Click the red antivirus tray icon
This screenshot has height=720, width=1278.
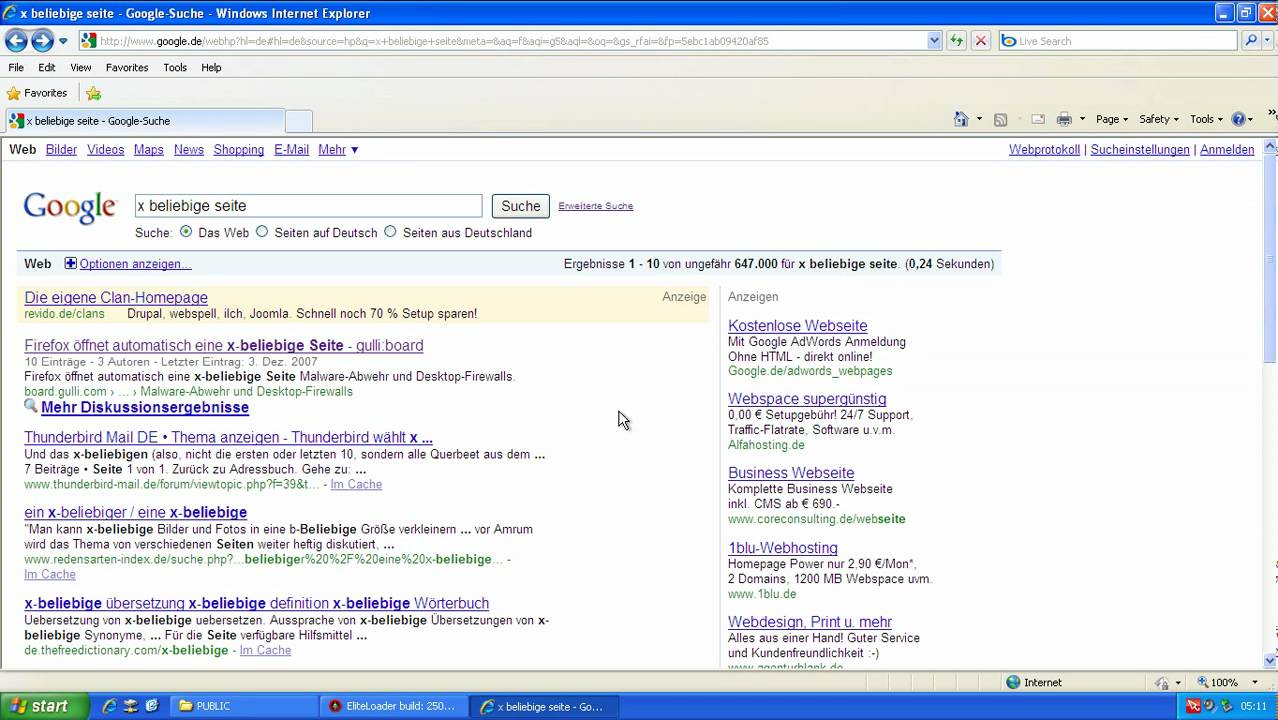pos(1193,706)
